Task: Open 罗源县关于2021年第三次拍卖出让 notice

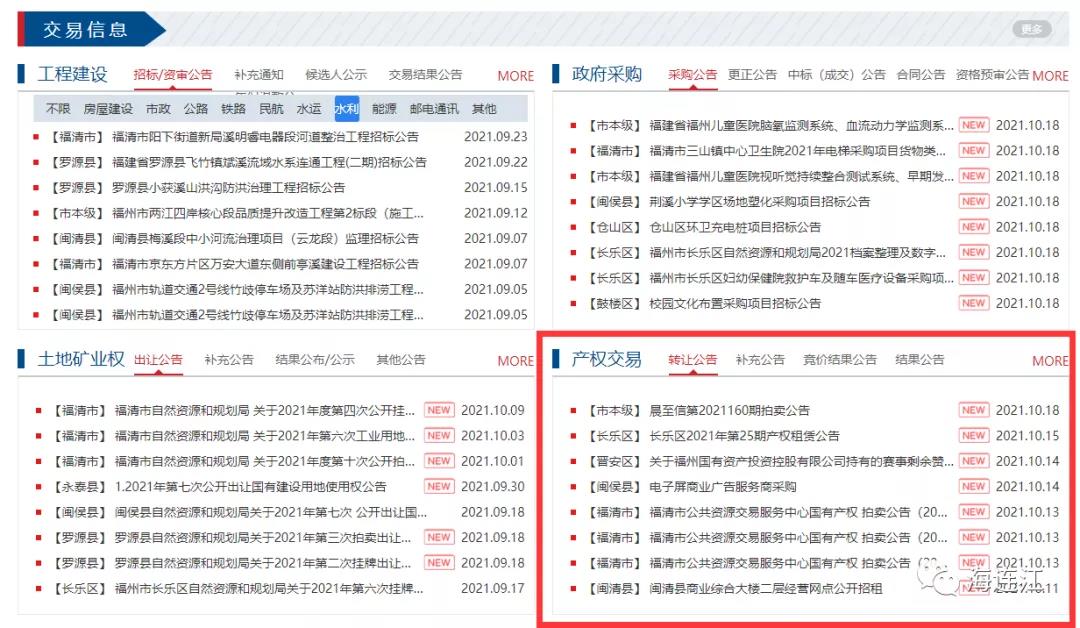Action: (263, 538)
